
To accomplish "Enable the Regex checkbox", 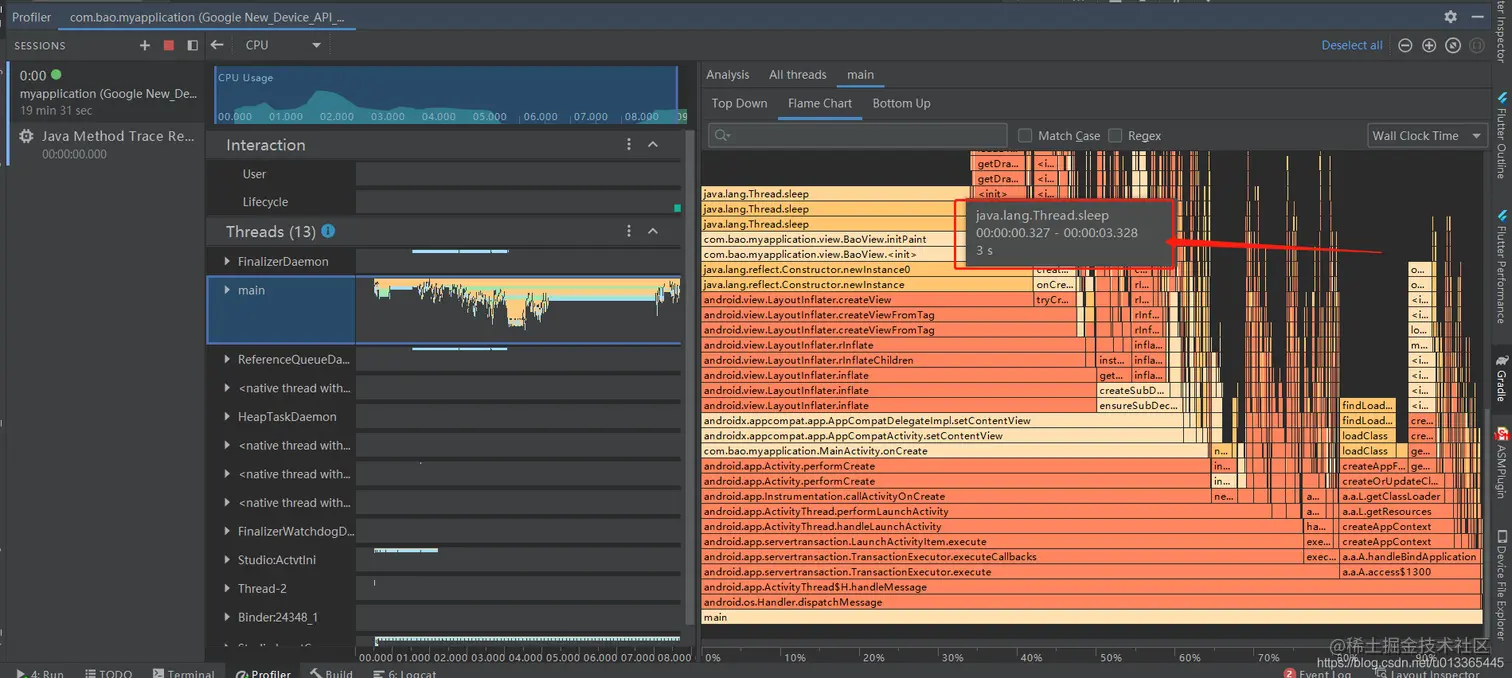I will pyautogui.click(x=1115, y=135).
